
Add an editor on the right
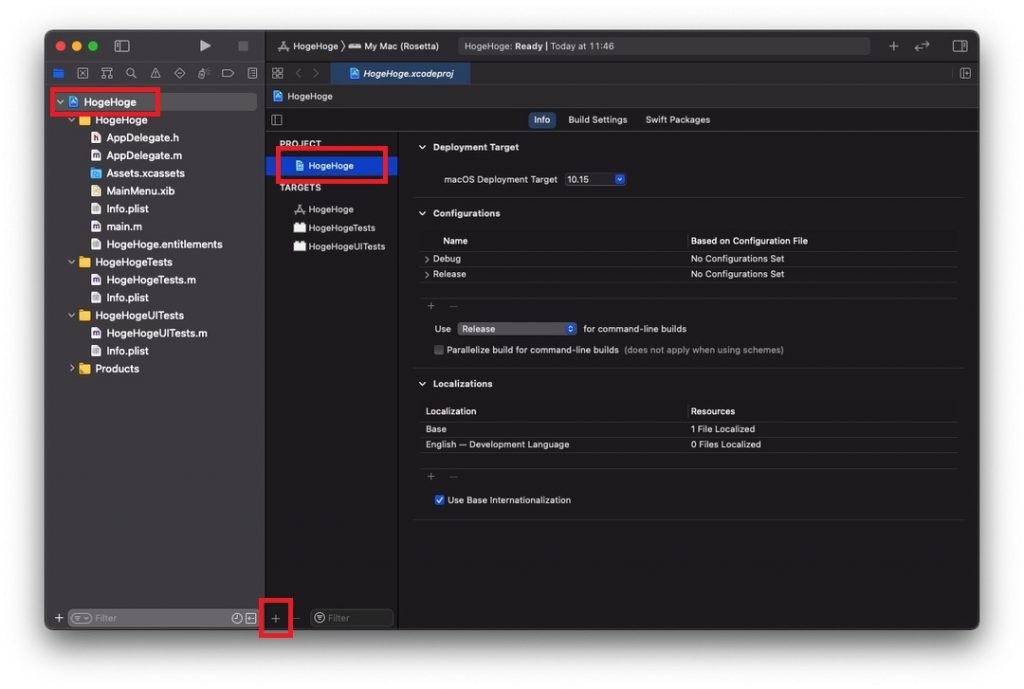[965, 73]
